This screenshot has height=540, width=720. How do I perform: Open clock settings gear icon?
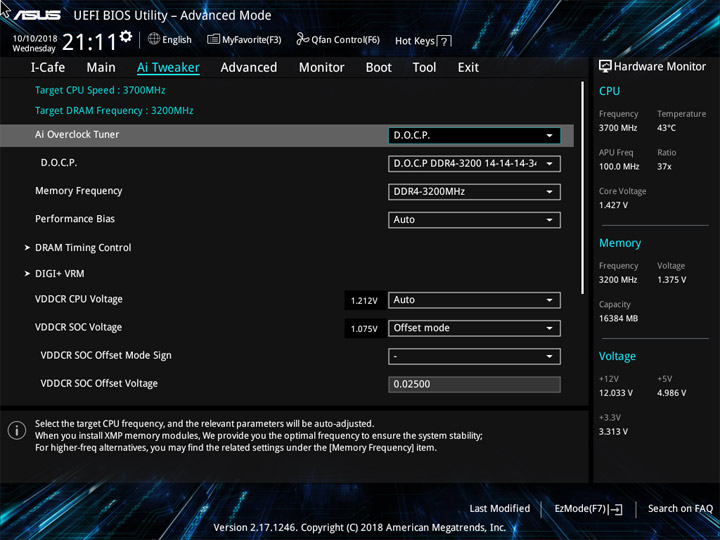(x=126, y=36)
